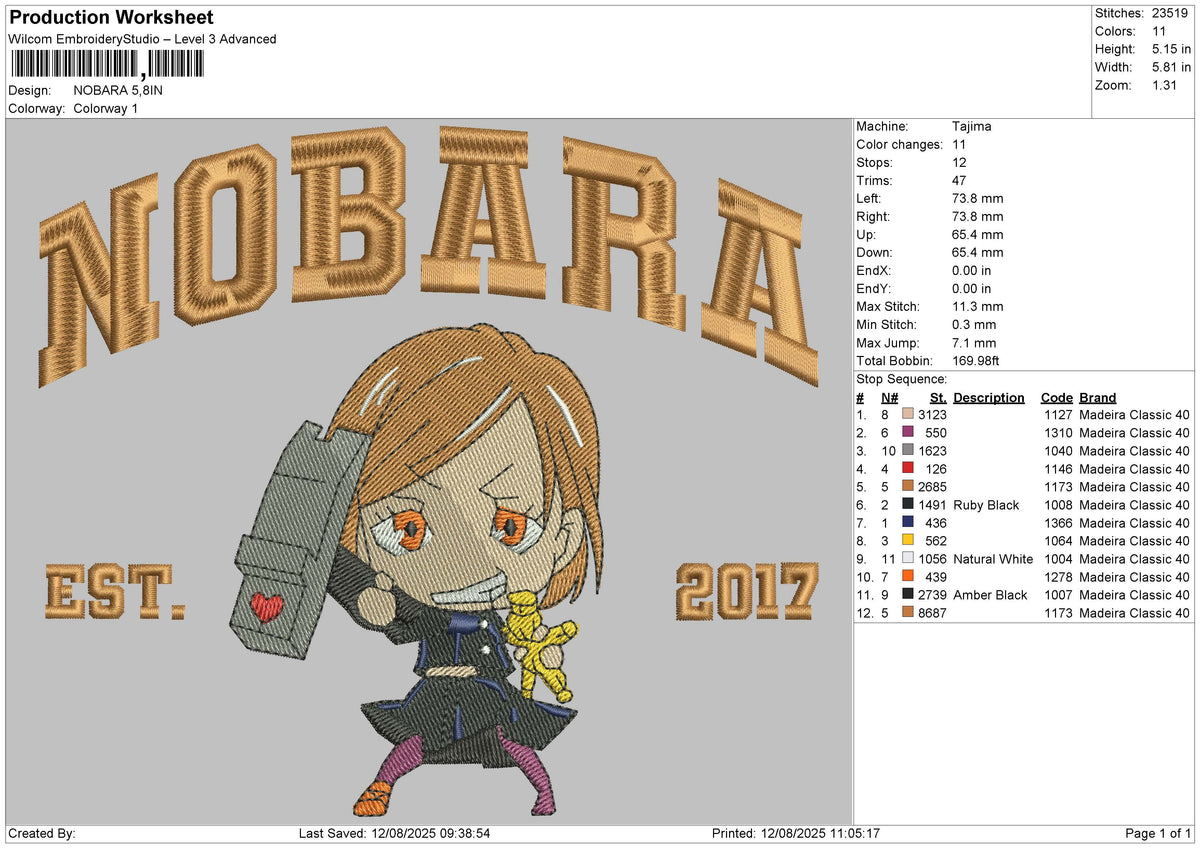Click the Stitches value '23519'

(1171, 13)
